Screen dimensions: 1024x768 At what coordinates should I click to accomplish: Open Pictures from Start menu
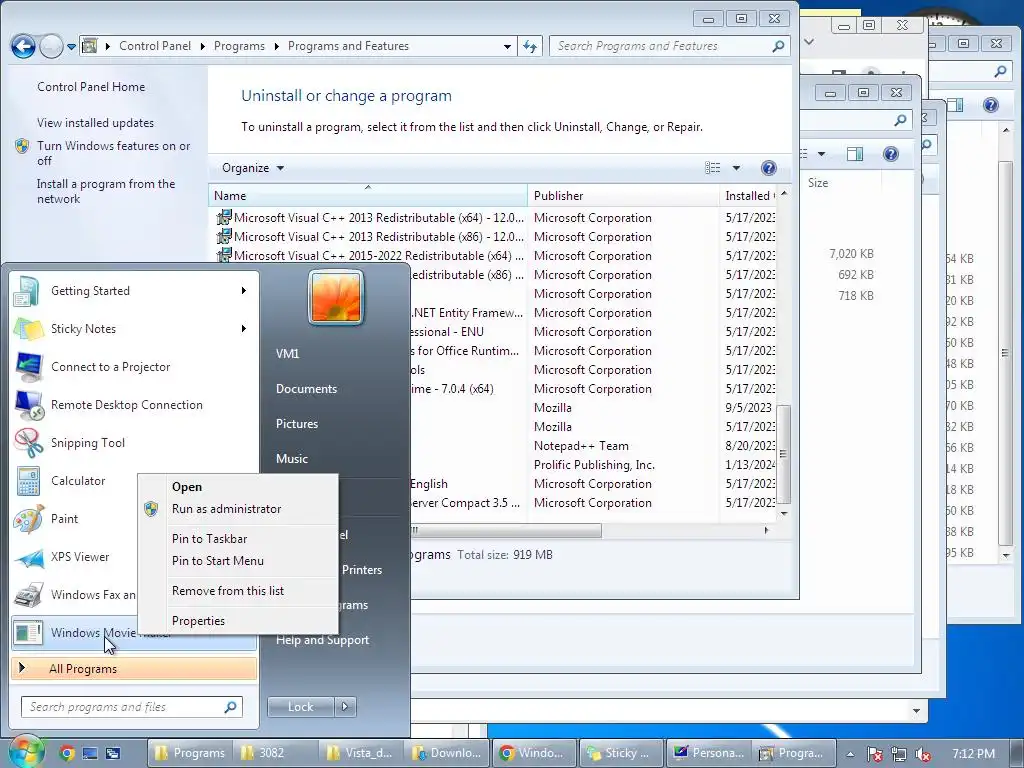click(x=296, y=424)
